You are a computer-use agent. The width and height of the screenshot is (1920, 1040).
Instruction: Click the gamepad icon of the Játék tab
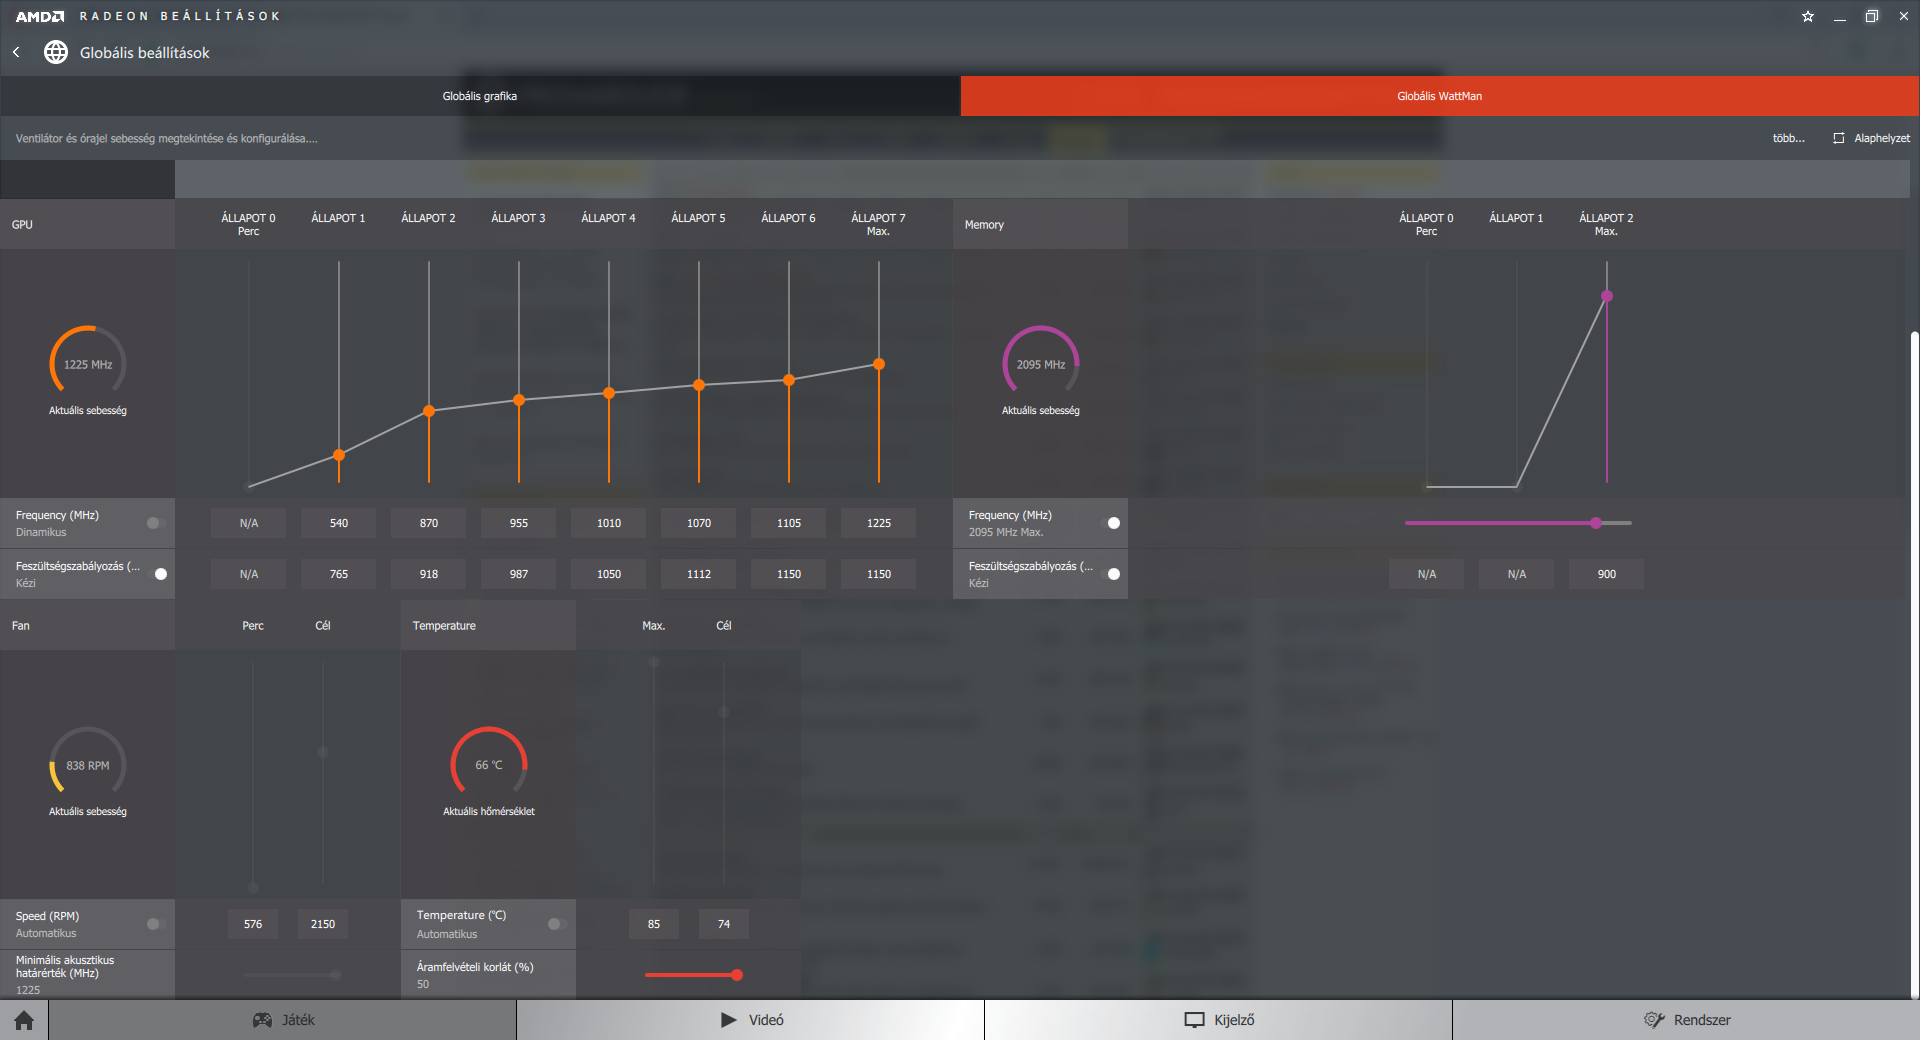coord(262,1020)
